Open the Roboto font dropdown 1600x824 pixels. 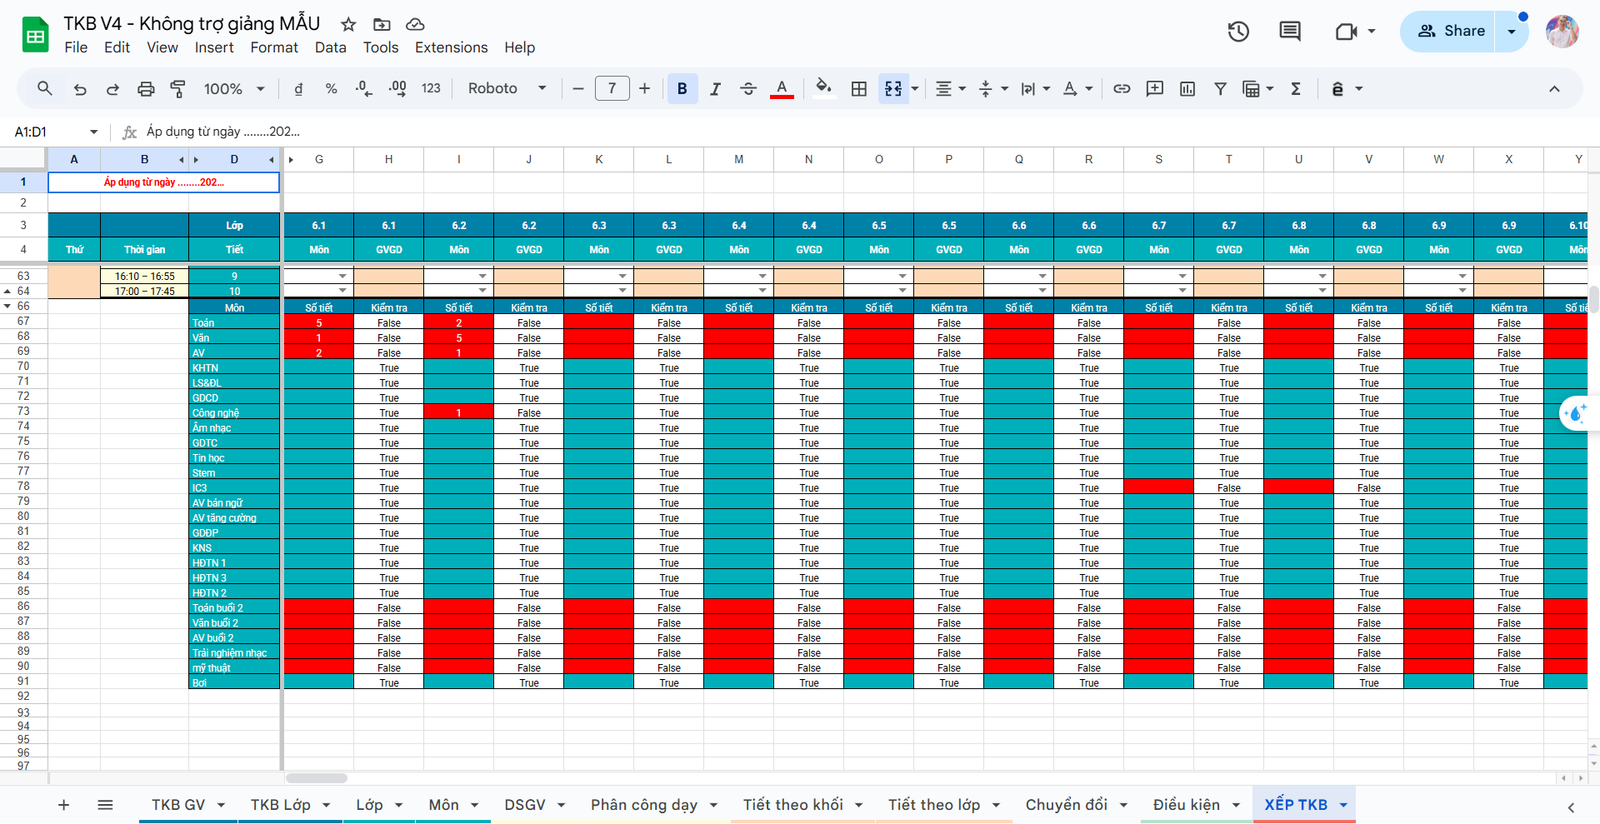pyautogui.click(x=507, y=89)
